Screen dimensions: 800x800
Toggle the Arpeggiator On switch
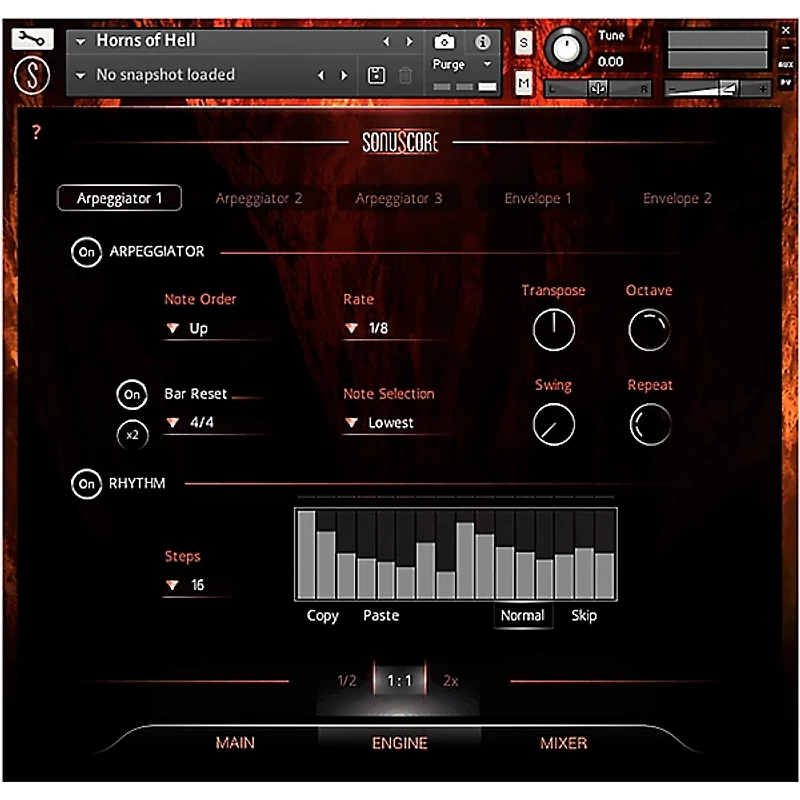(x=86, y=252)
